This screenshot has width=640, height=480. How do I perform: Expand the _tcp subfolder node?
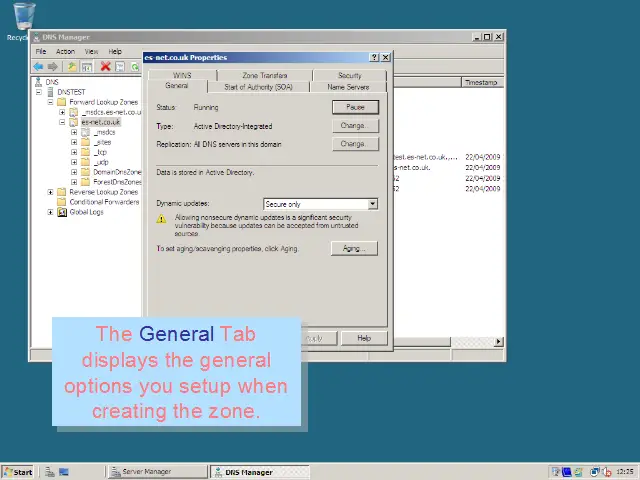[x=74, y=152]
